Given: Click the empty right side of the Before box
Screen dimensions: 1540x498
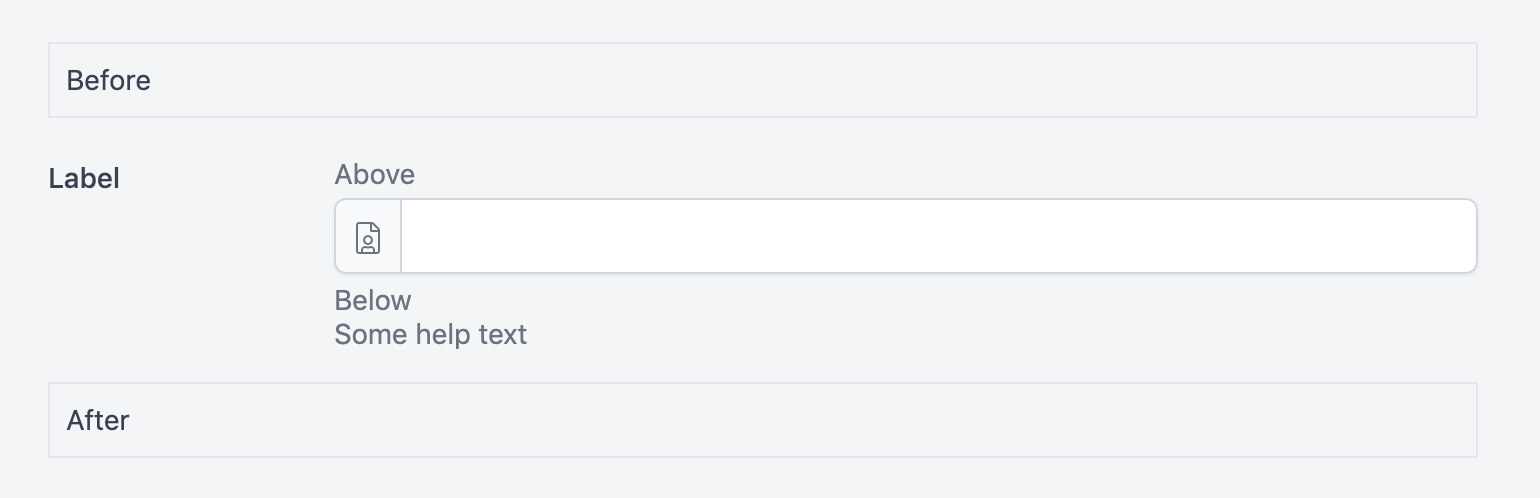Looking at the screenshot, I should point(1300,81).
